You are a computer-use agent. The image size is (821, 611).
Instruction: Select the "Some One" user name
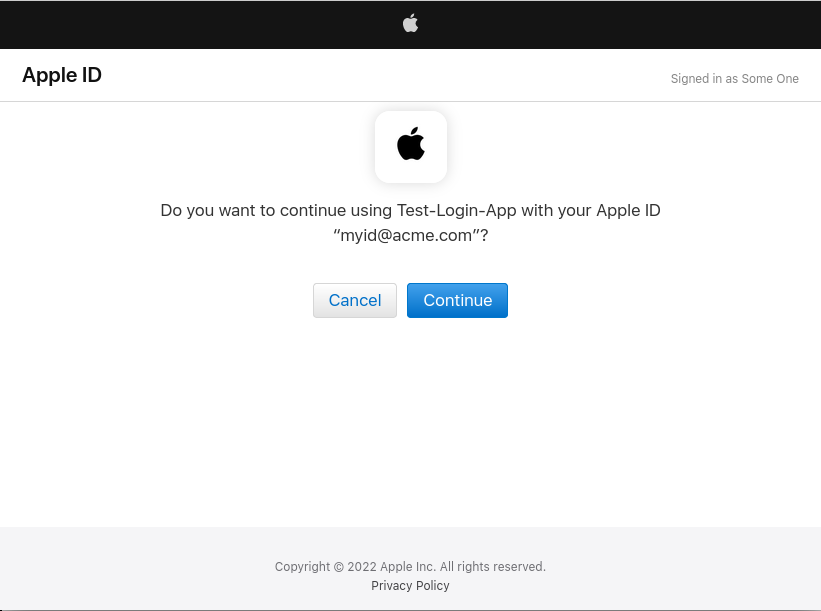click(770, 79)
